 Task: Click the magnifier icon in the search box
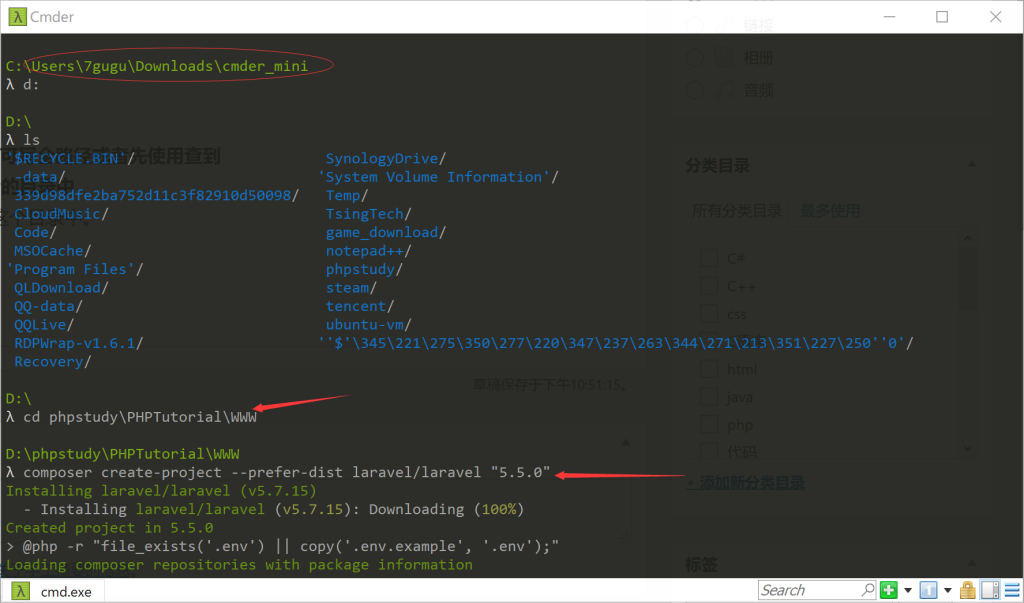point(868,590)
